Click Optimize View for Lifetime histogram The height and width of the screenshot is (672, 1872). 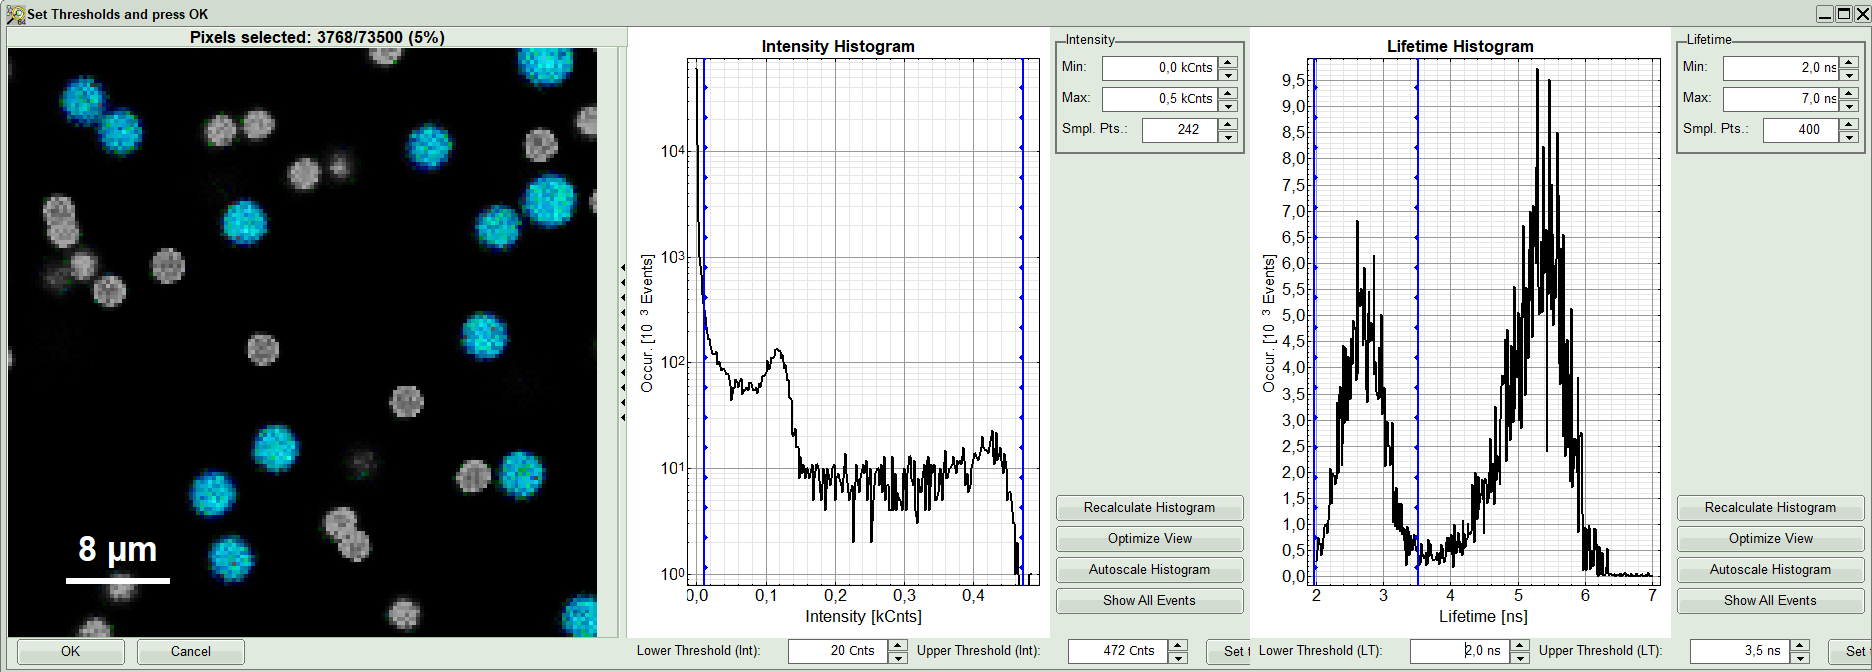1770,539
